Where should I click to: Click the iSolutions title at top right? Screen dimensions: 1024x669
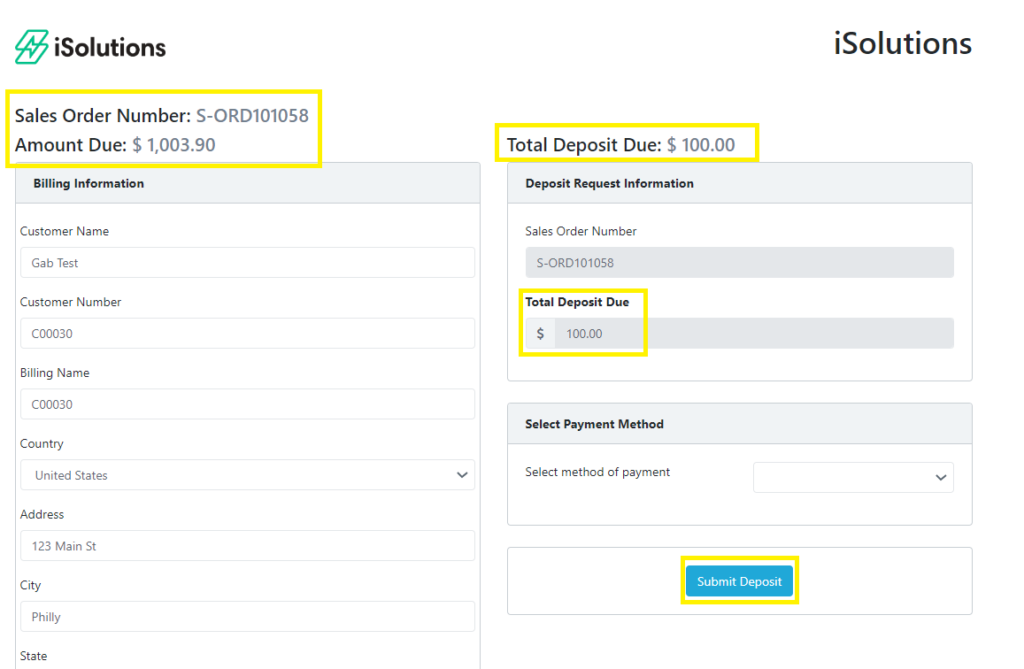902,44
